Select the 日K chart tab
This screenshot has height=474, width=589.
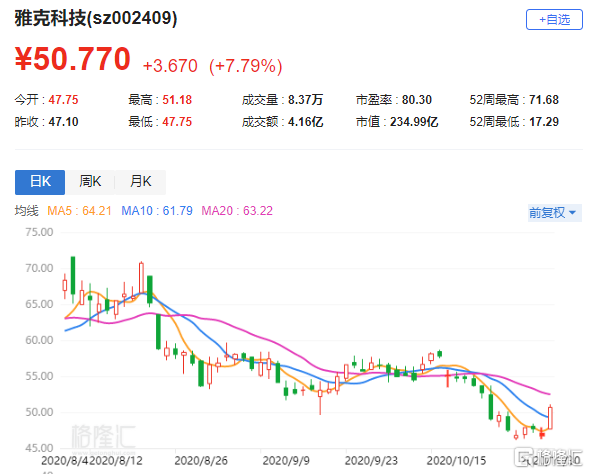40,182
